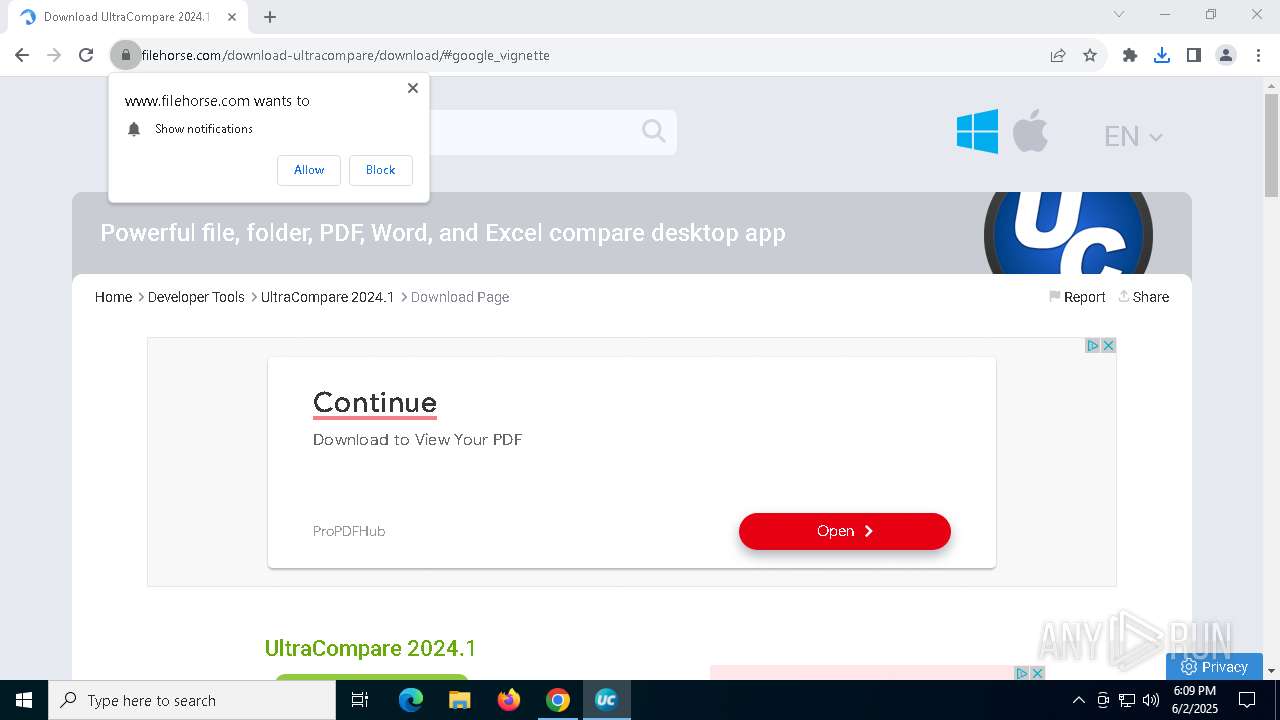1280x720 pixels.
Task: Open UltraCompare 2024.1 breadcrumb link
Action: click(327, 297)
